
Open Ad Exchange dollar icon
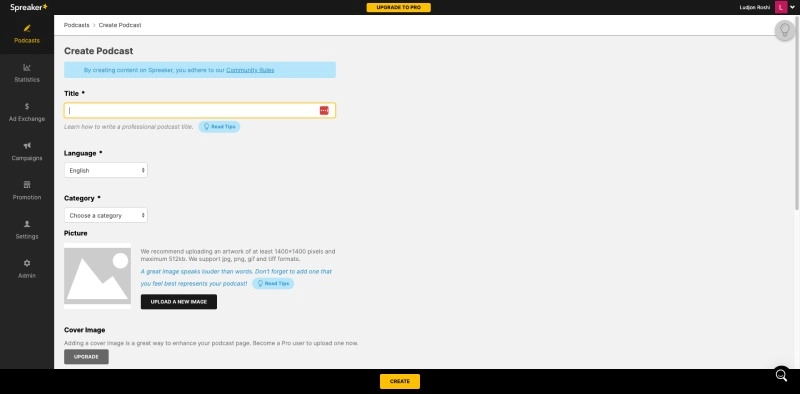[x=27, y=107]
